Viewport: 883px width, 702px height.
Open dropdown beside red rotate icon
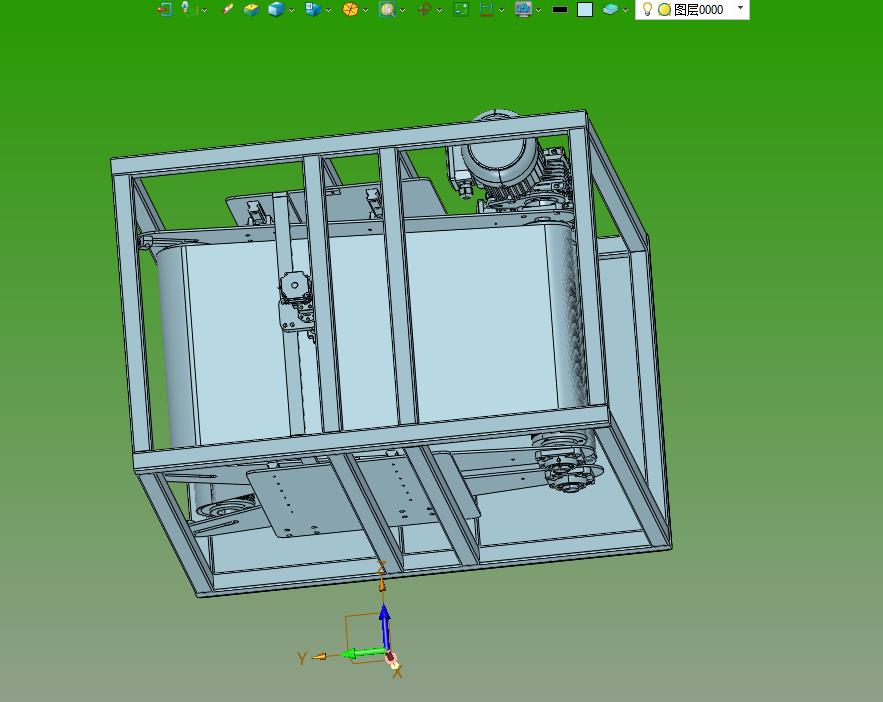[439, 10]
